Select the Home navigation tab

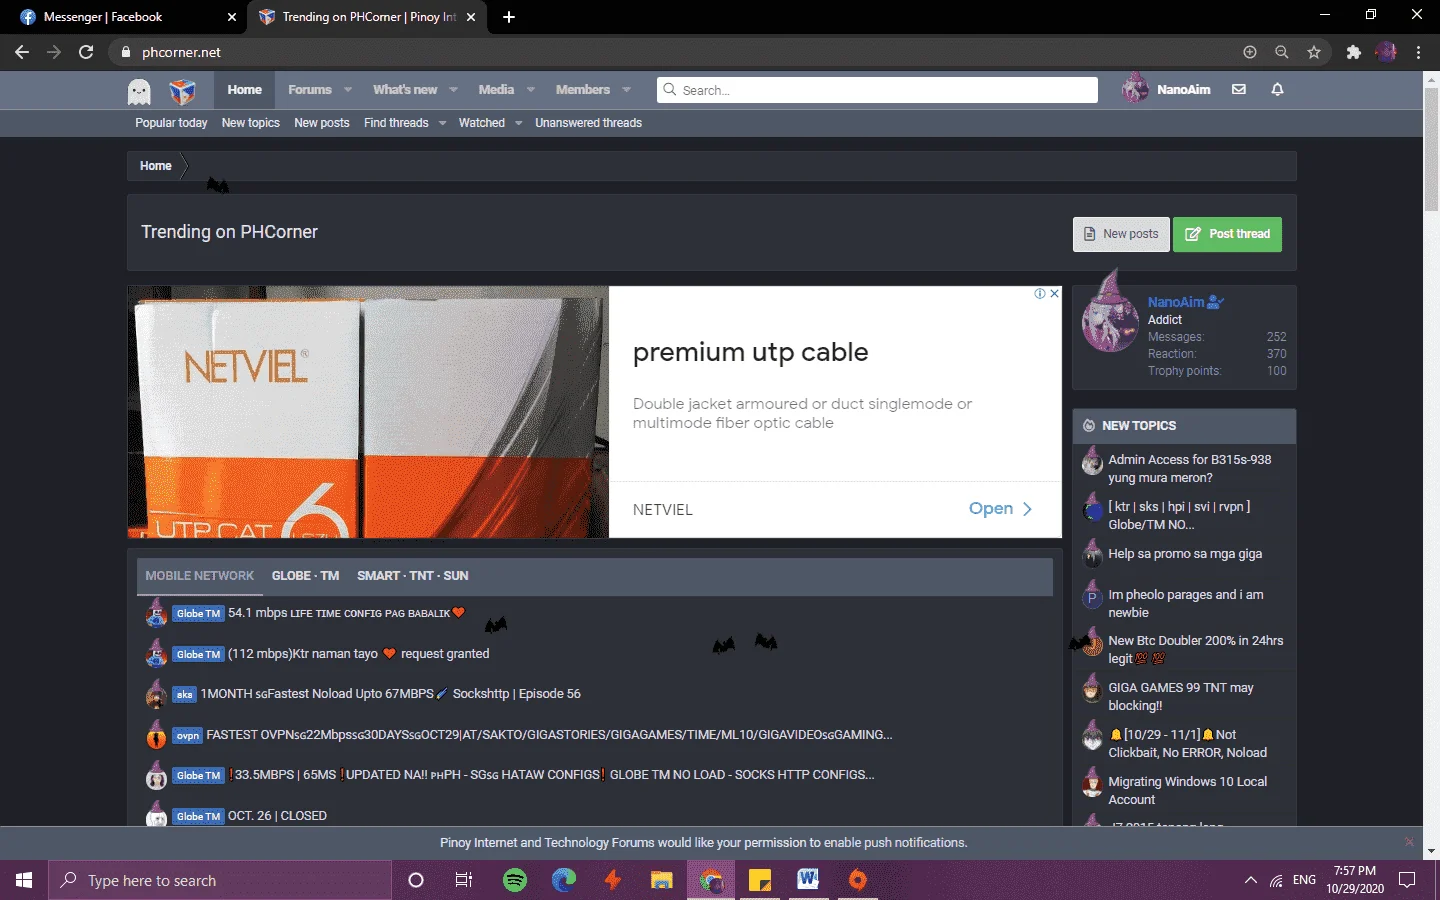[244, 90]
